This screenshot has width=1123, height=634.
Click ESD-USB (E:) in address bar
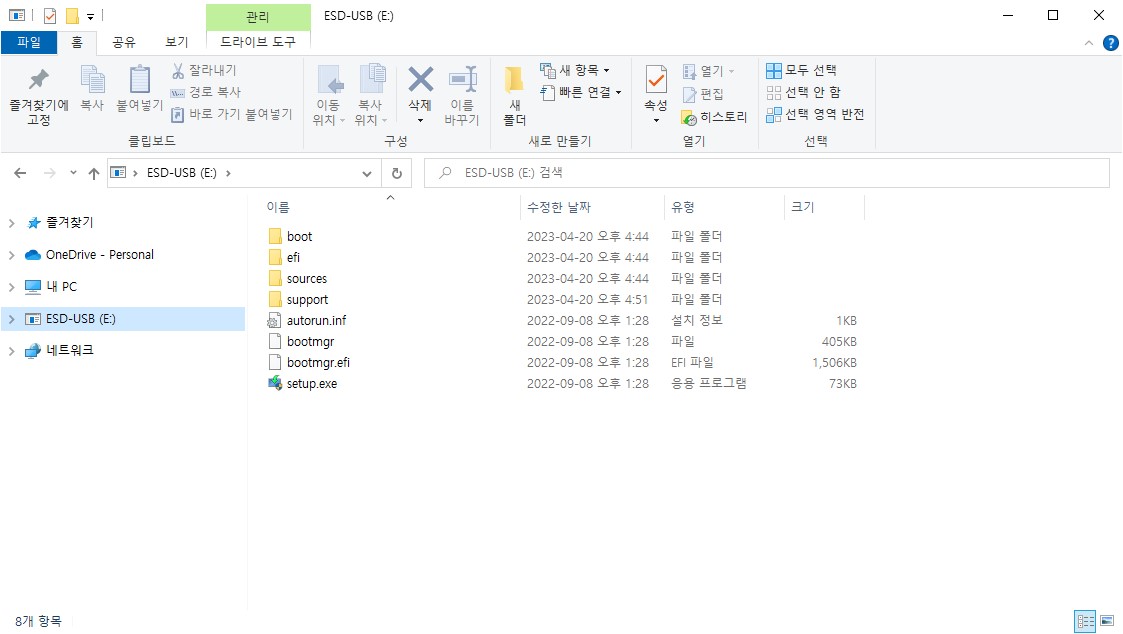point(181,173)
